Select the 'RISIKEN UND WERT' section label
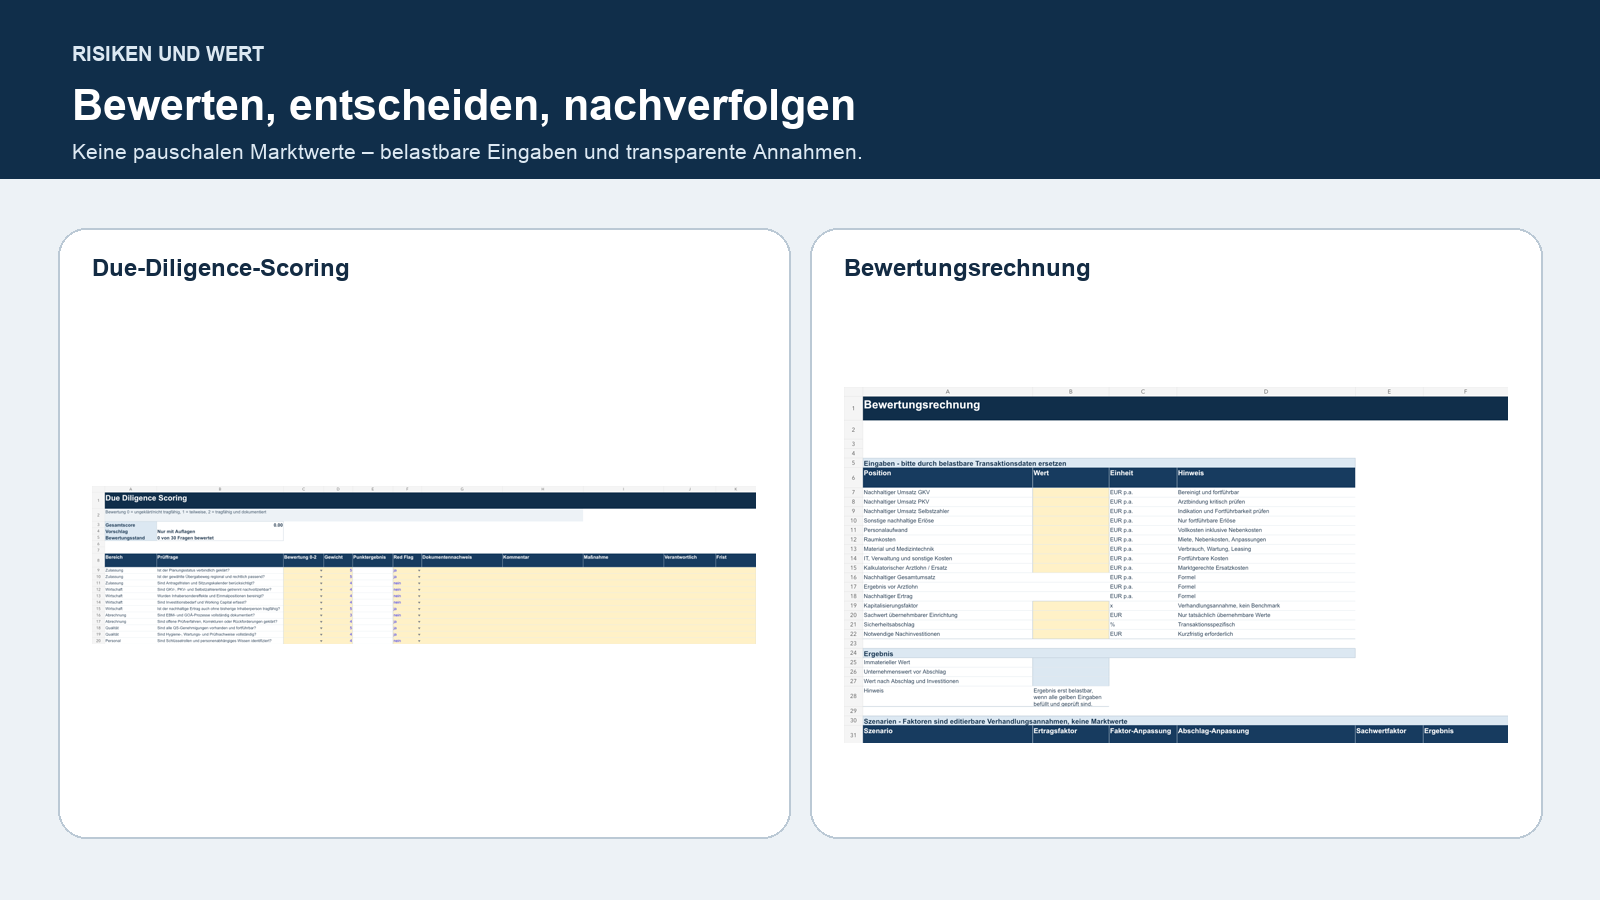This screenshot has height=900, width=1600. (168, 54)
